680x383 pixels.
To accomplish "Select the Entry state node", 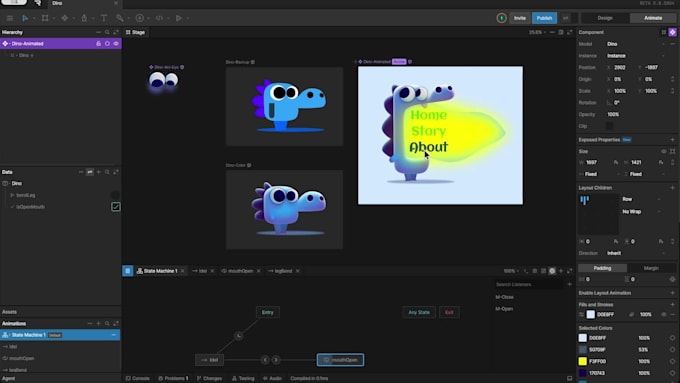I will point(268,312).
